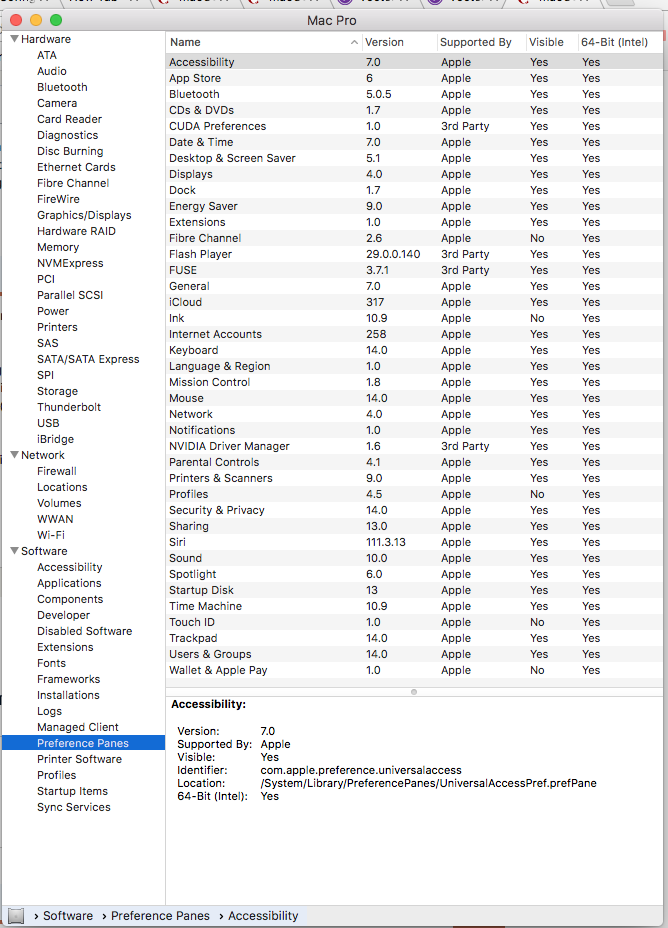Select the NVIDIA Driver Manager row
668x928 pixels.
click(x=414, y=446)
